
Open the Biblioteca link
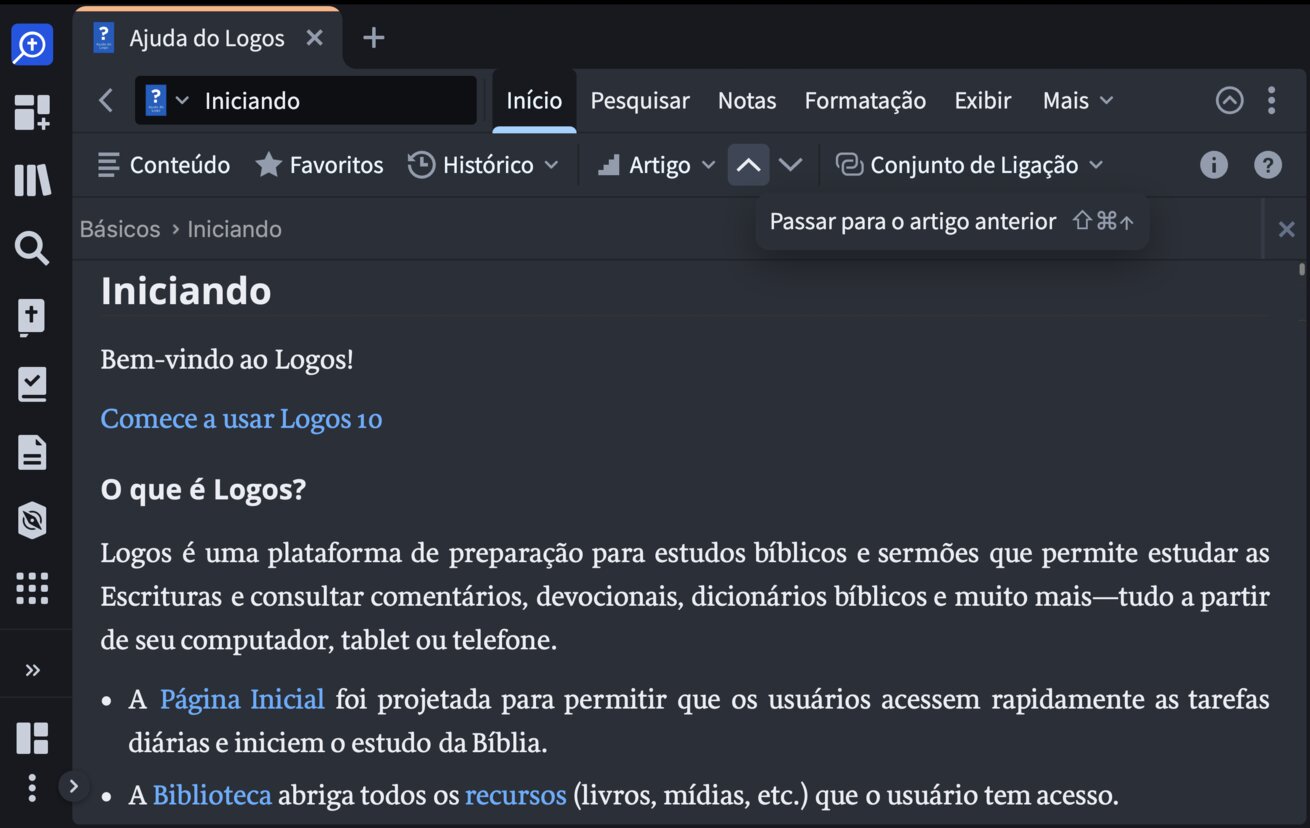(212, 795)
